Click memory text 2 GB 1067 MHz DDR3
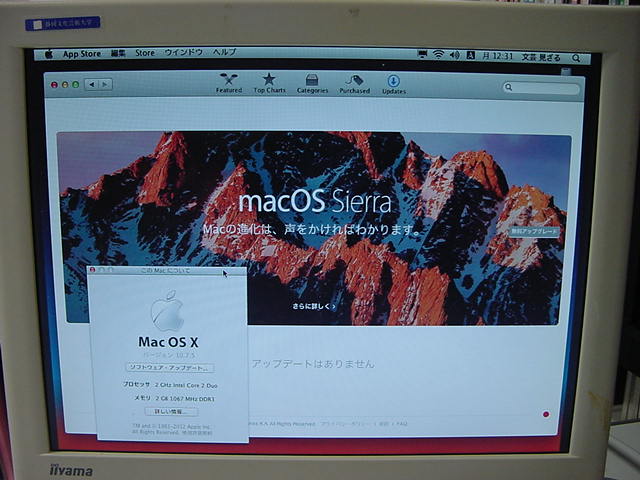Viewport: 640px width, 480px height. click(185, 399)
